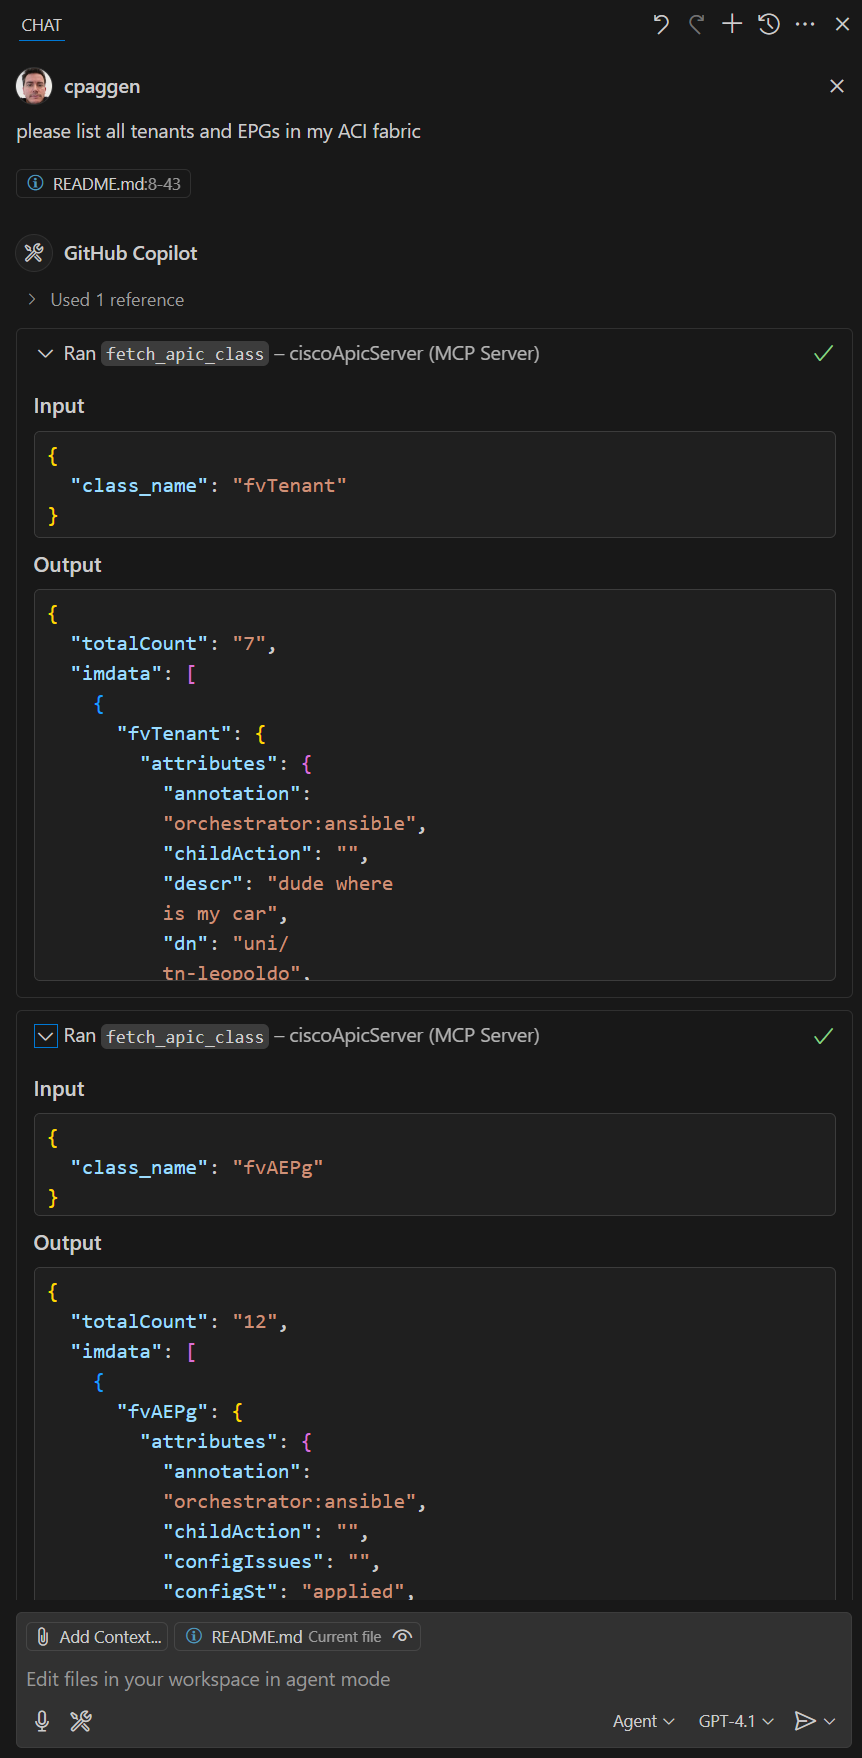862x1758 pixels.
Task: Open chat history clock icon
Action: pyautogui.click(x=769, y=24)
